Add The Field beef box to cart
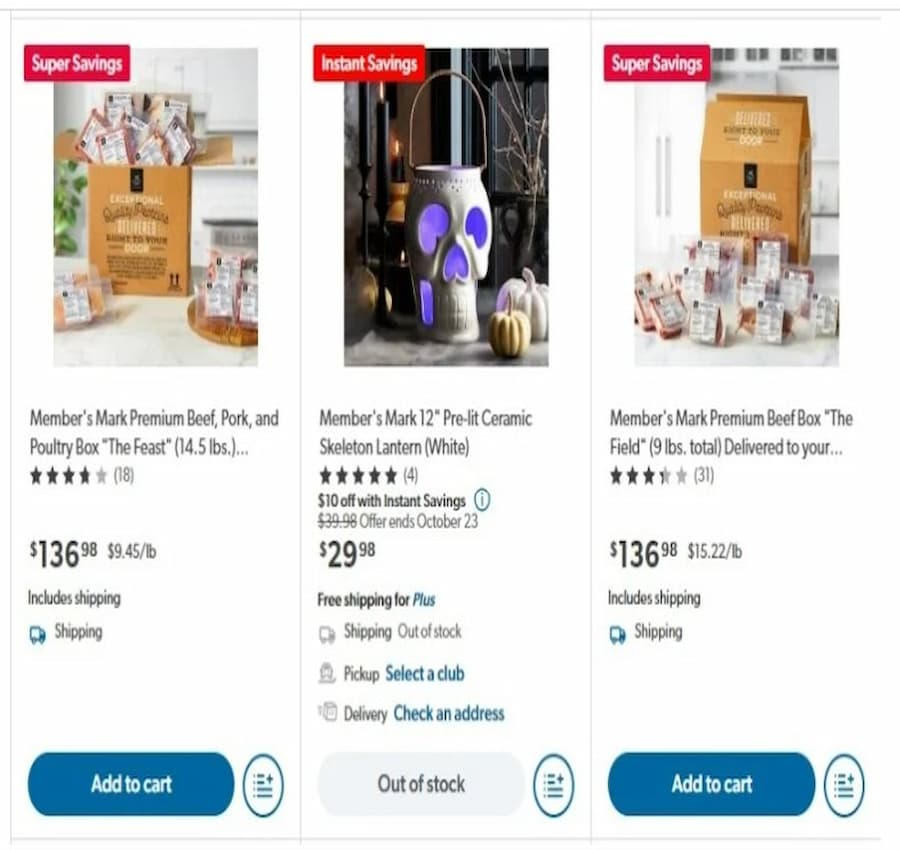 (x=711, y=784)
